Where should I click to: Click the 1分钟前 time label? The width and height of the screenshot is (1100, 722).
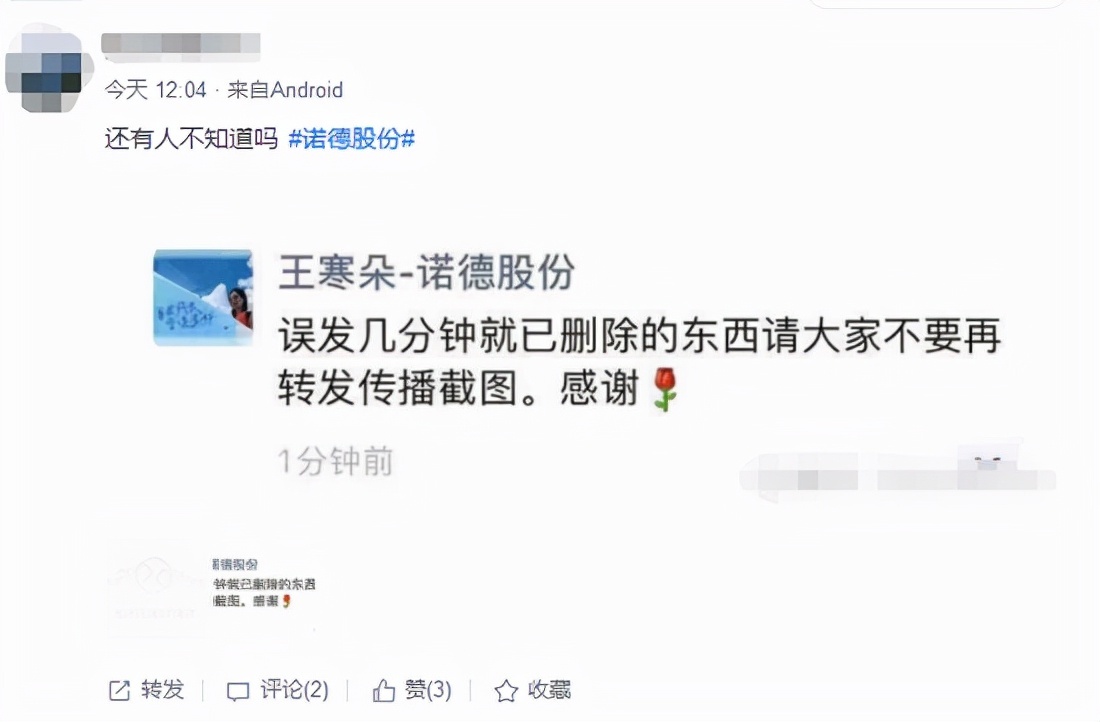pos(335,462)
